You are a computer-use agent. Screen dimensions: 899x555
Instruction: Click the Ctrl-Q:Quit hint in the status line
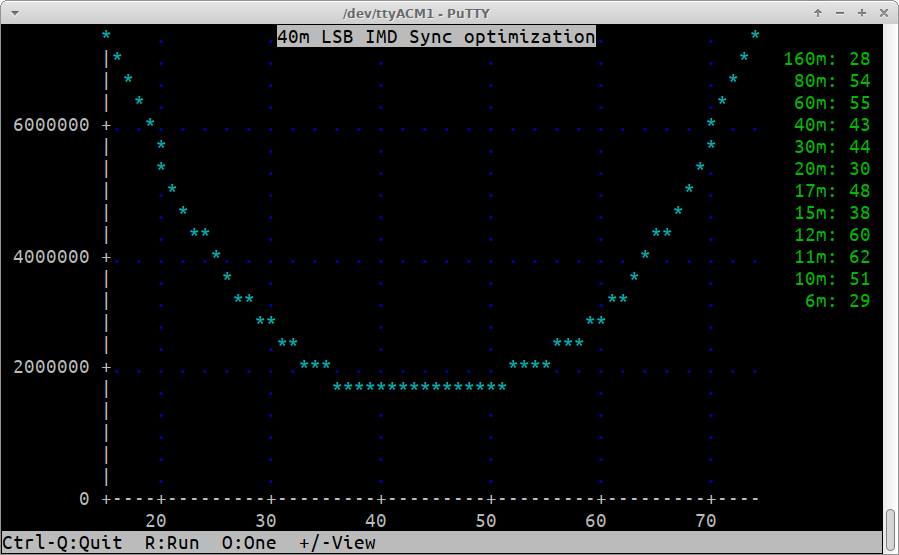(62, 543)
